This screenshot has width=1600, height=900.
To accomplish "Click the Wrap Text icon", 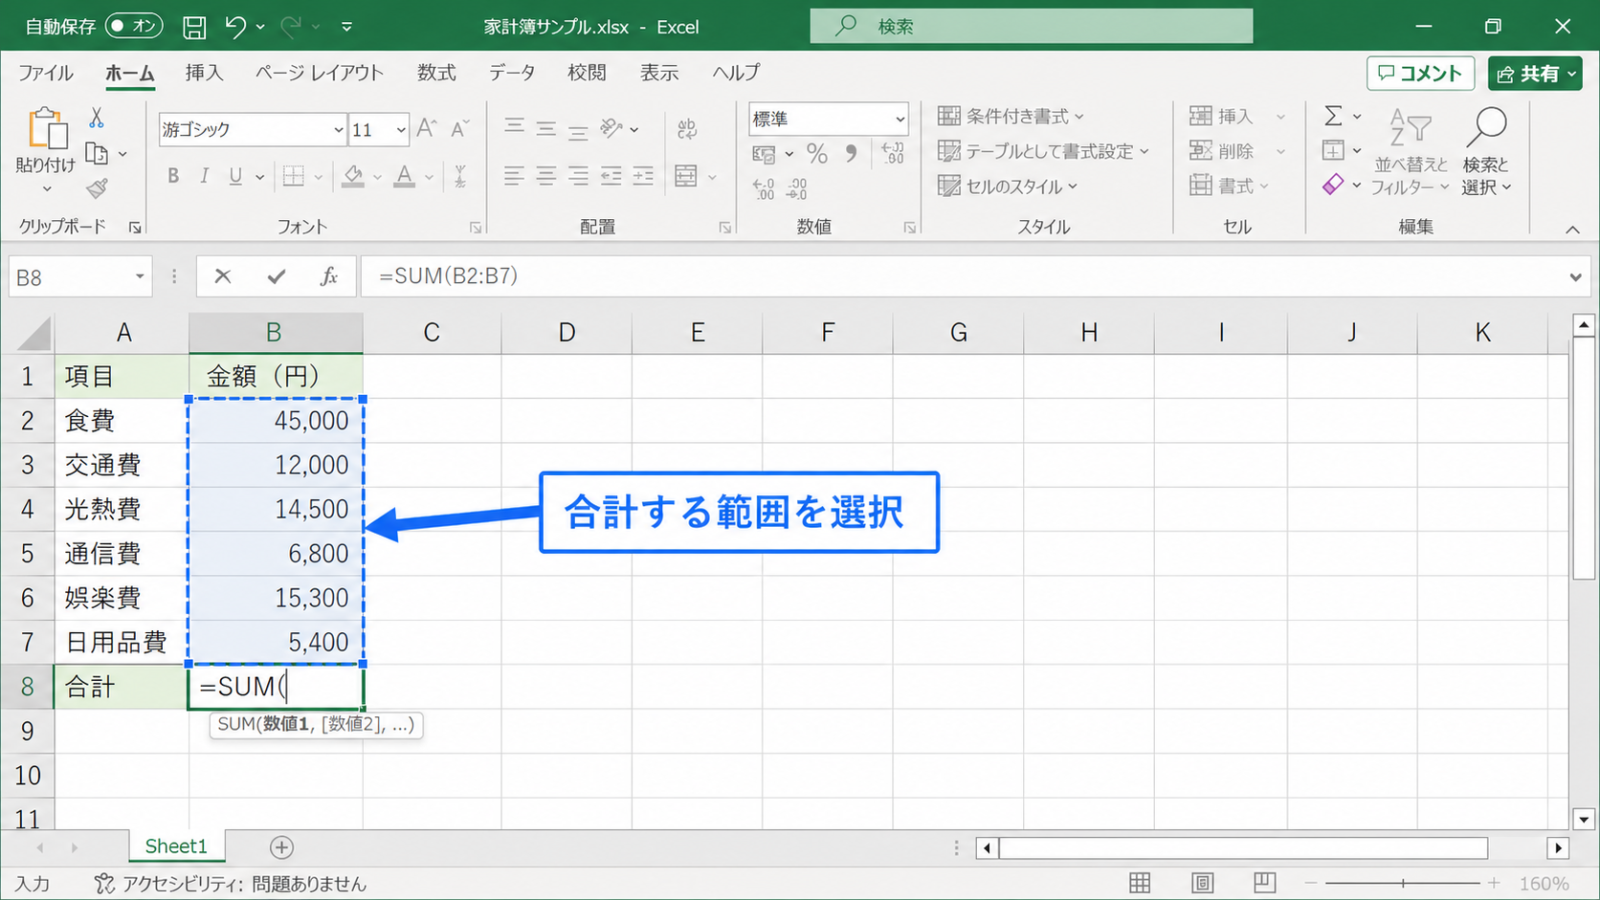I will [x=687, y=129].
